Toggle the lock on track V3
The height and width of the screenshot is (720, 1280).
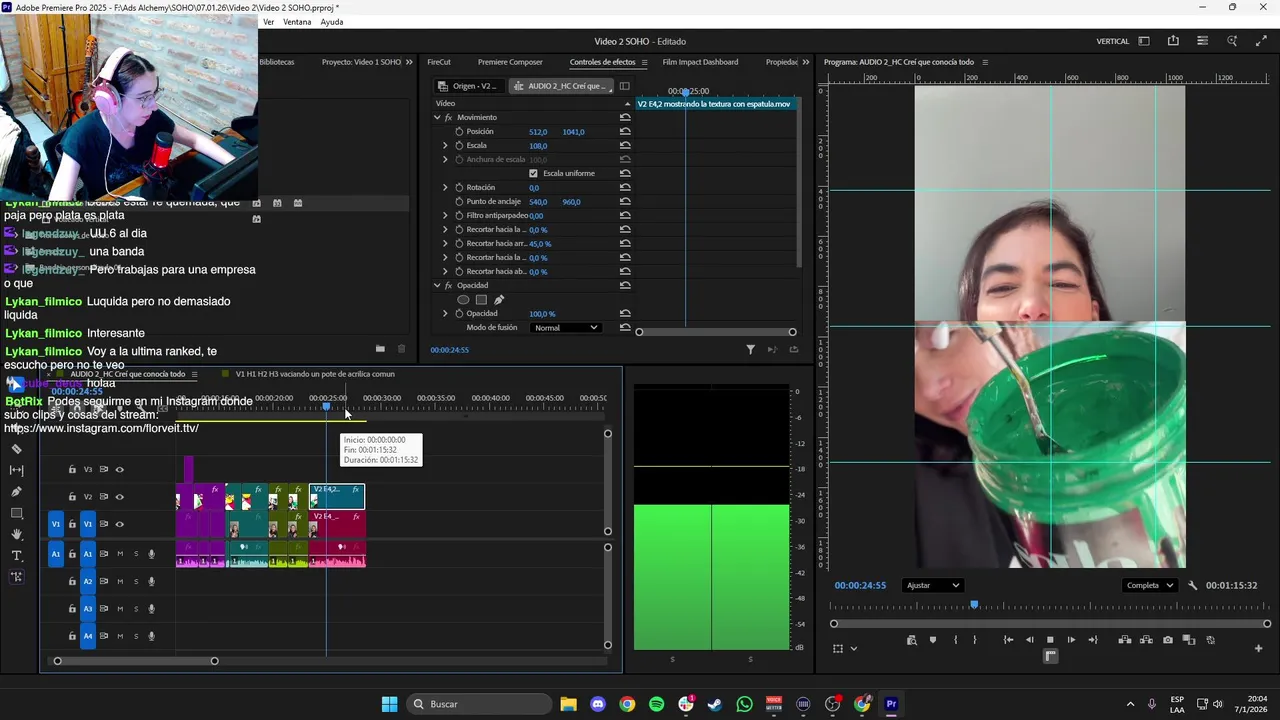pyautogui.click(x=72, y=469)
